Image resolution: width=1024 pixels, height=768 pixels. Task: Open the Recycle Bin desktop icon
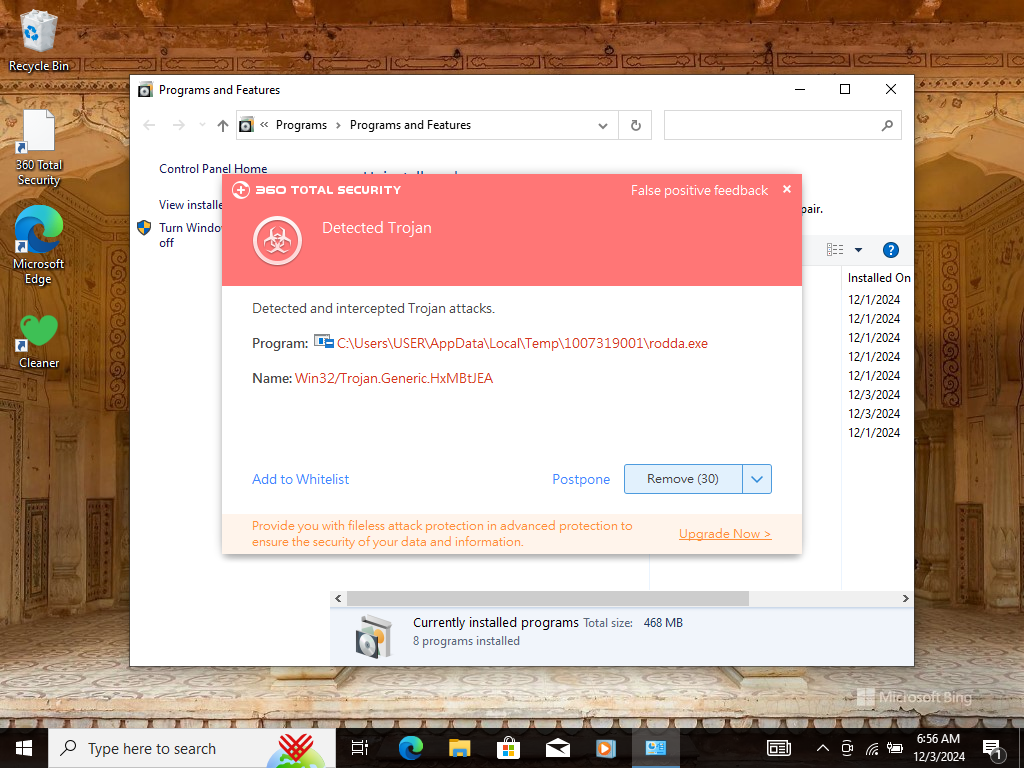[x=39, y=40]
